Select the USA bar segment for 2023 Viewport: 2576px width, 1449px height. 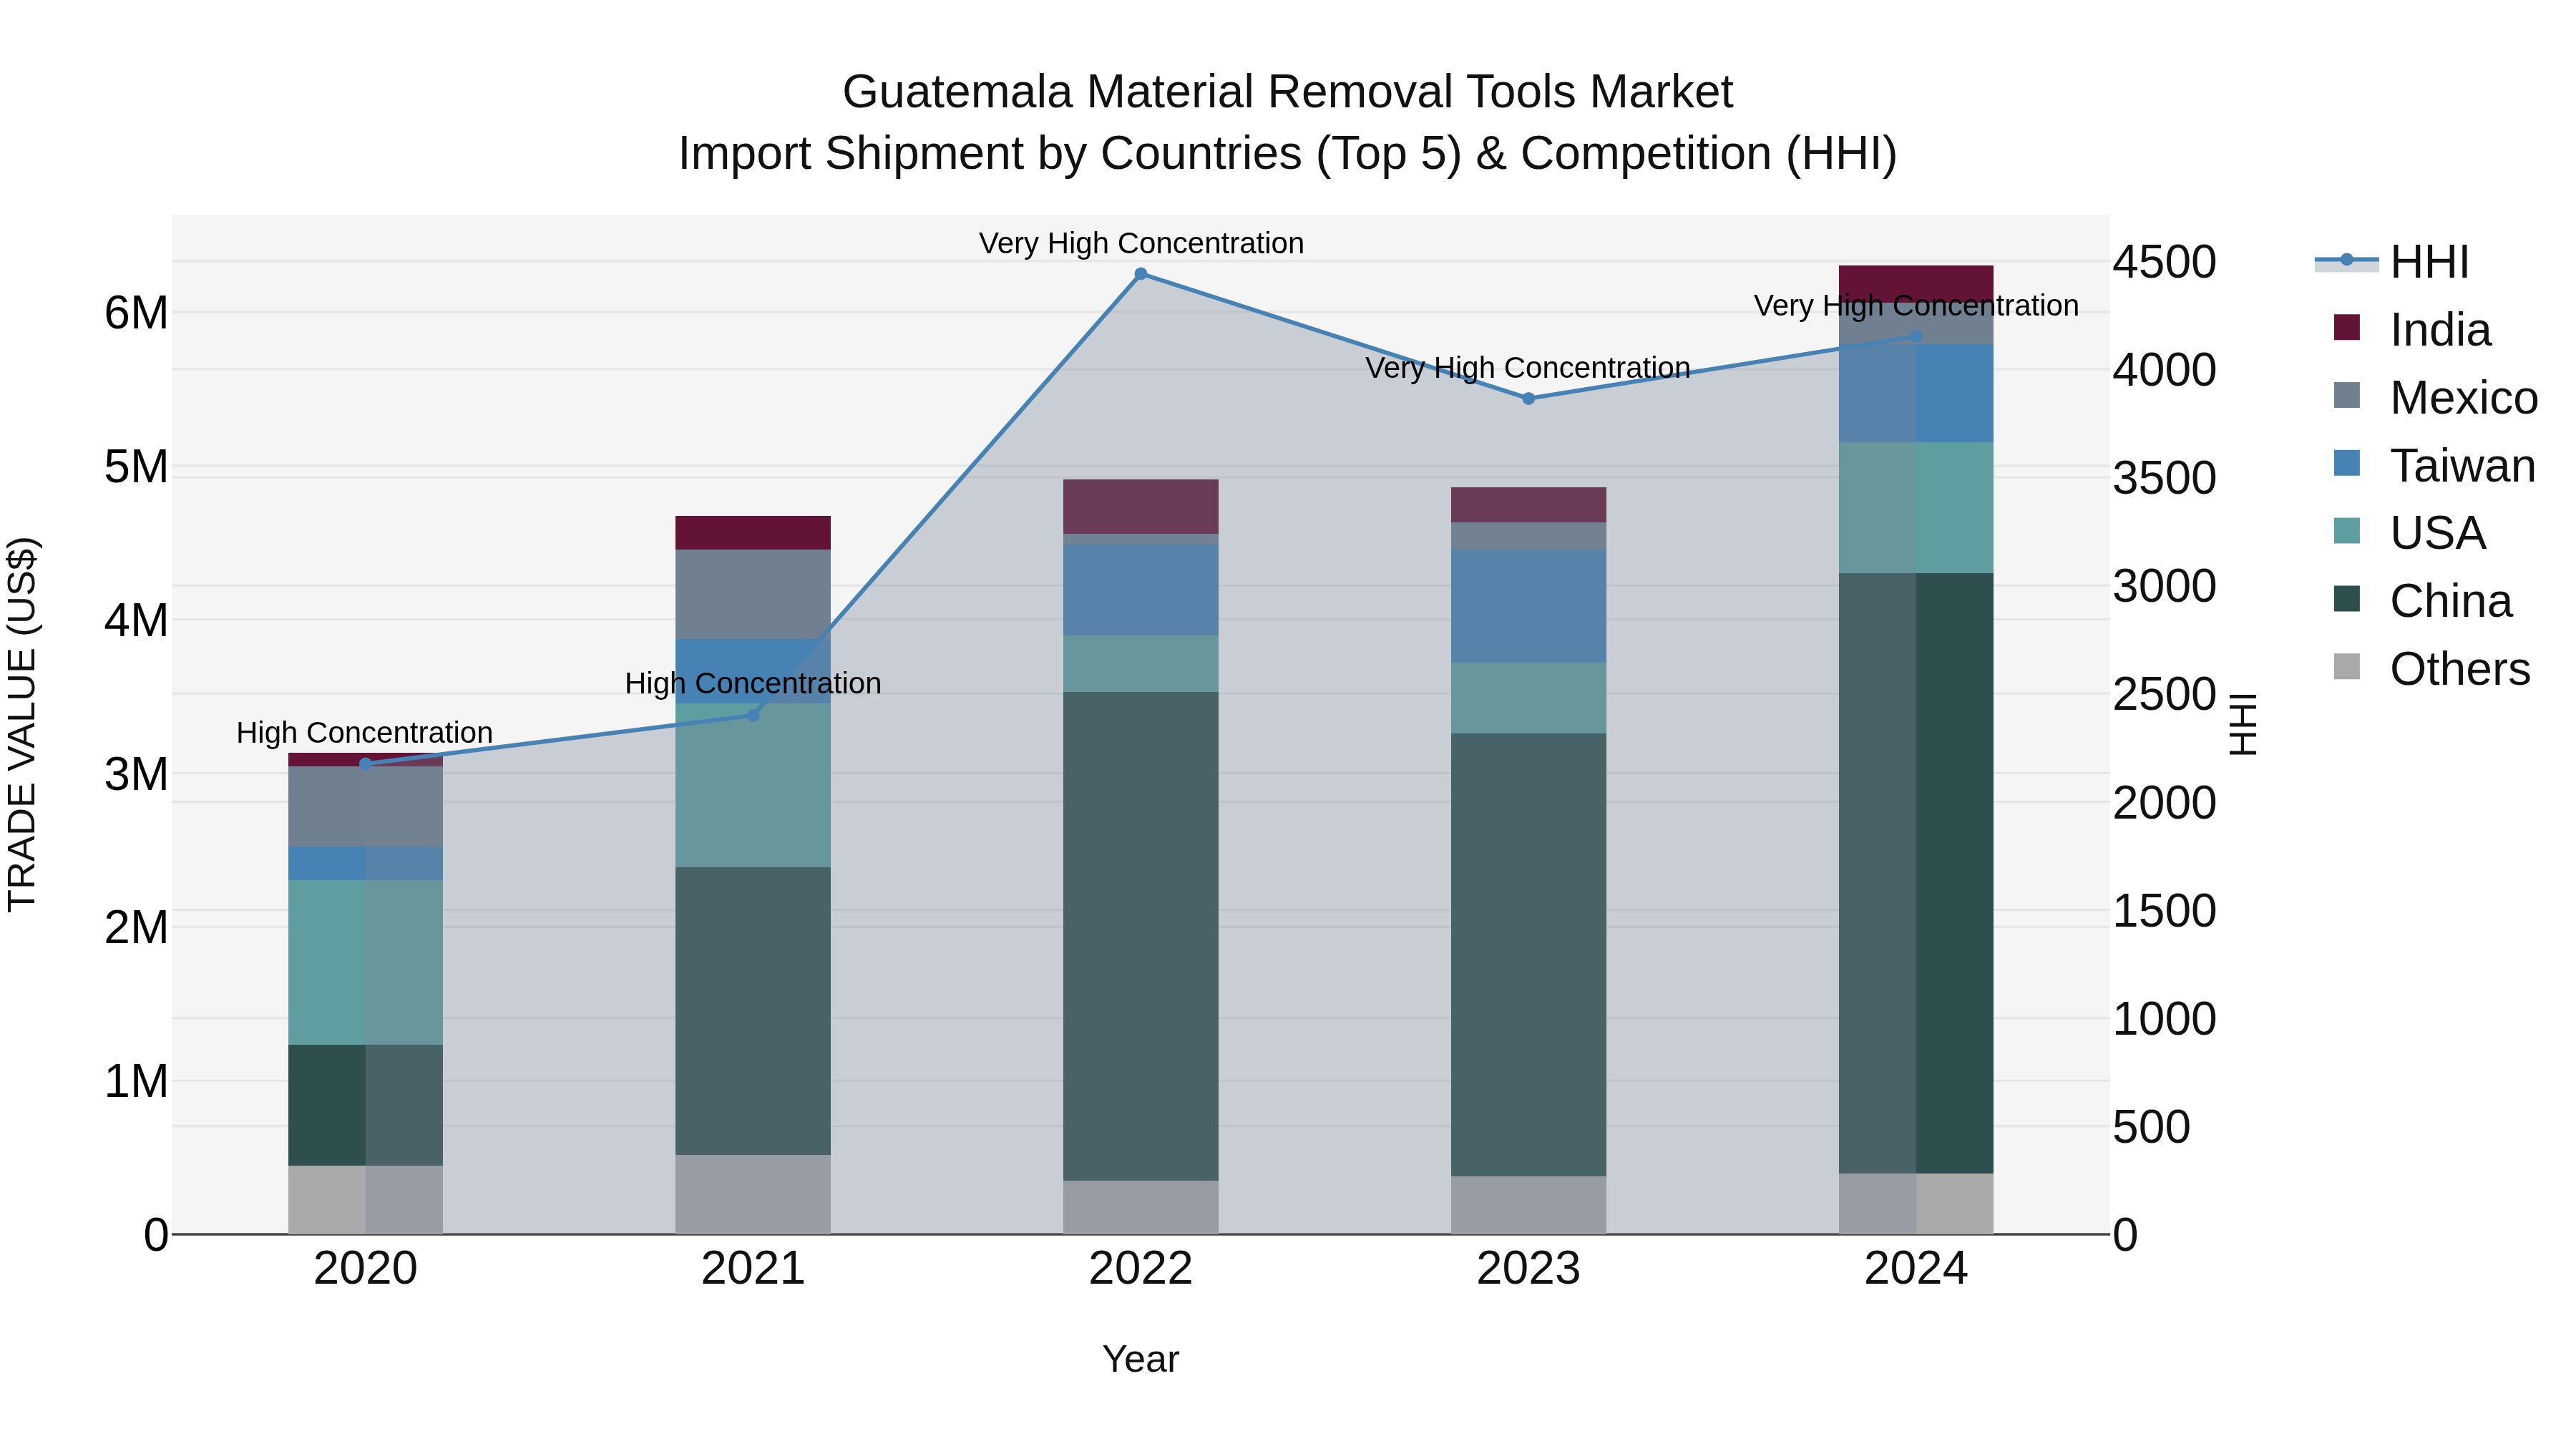(x=1528, y=698)
